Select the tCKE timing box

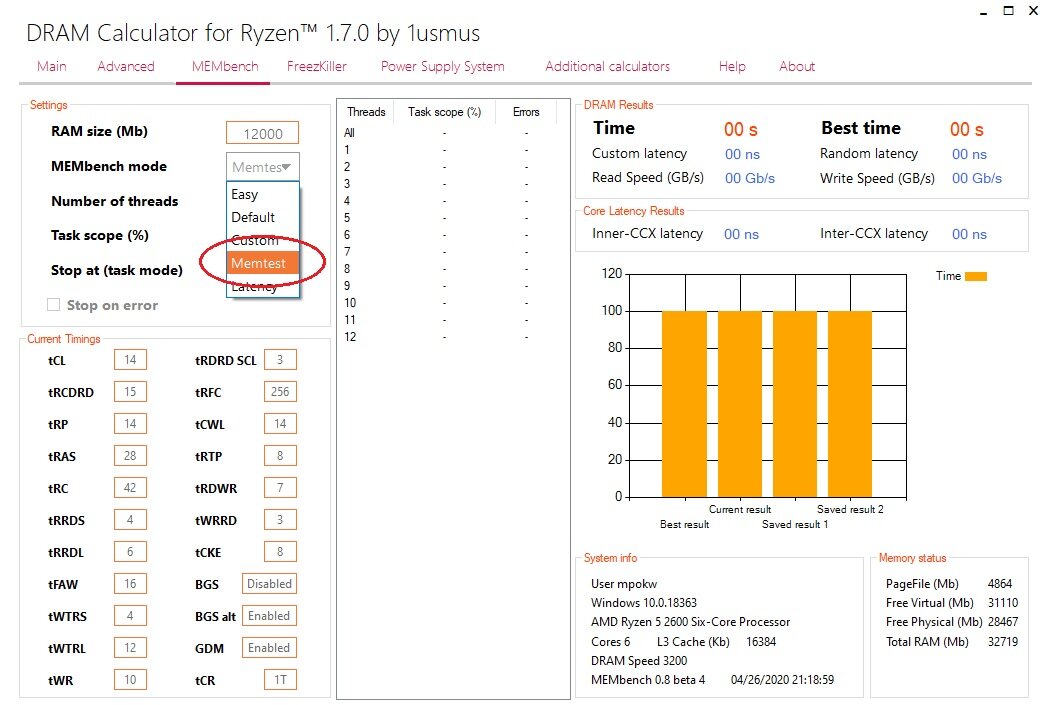pyautogui.click(x=280, y=552)
